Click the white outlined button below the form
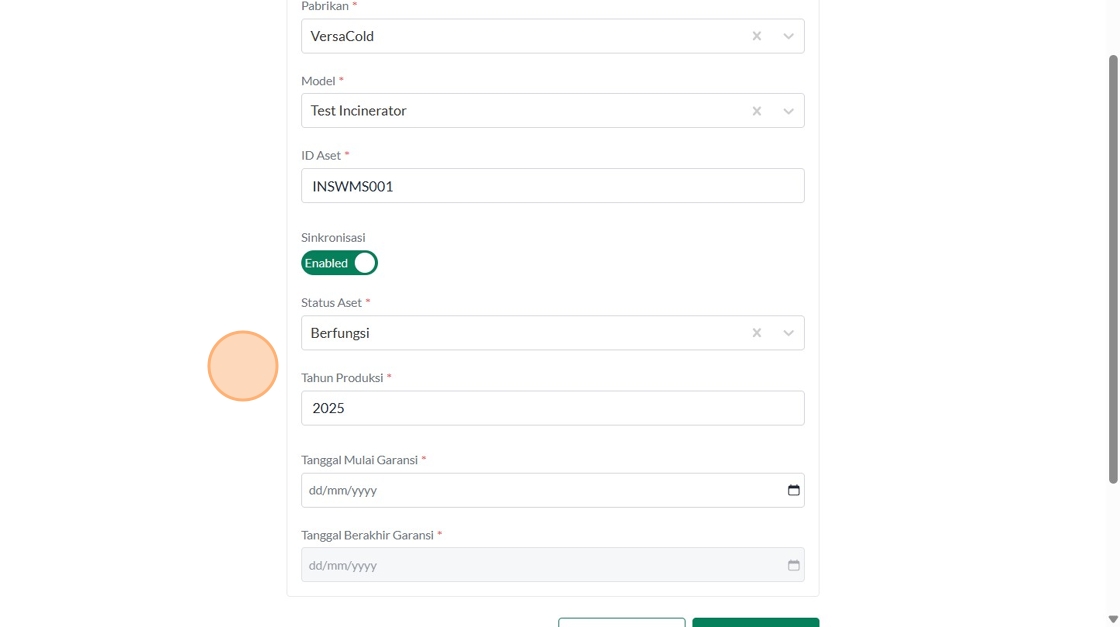 click(x=621, y=622)
